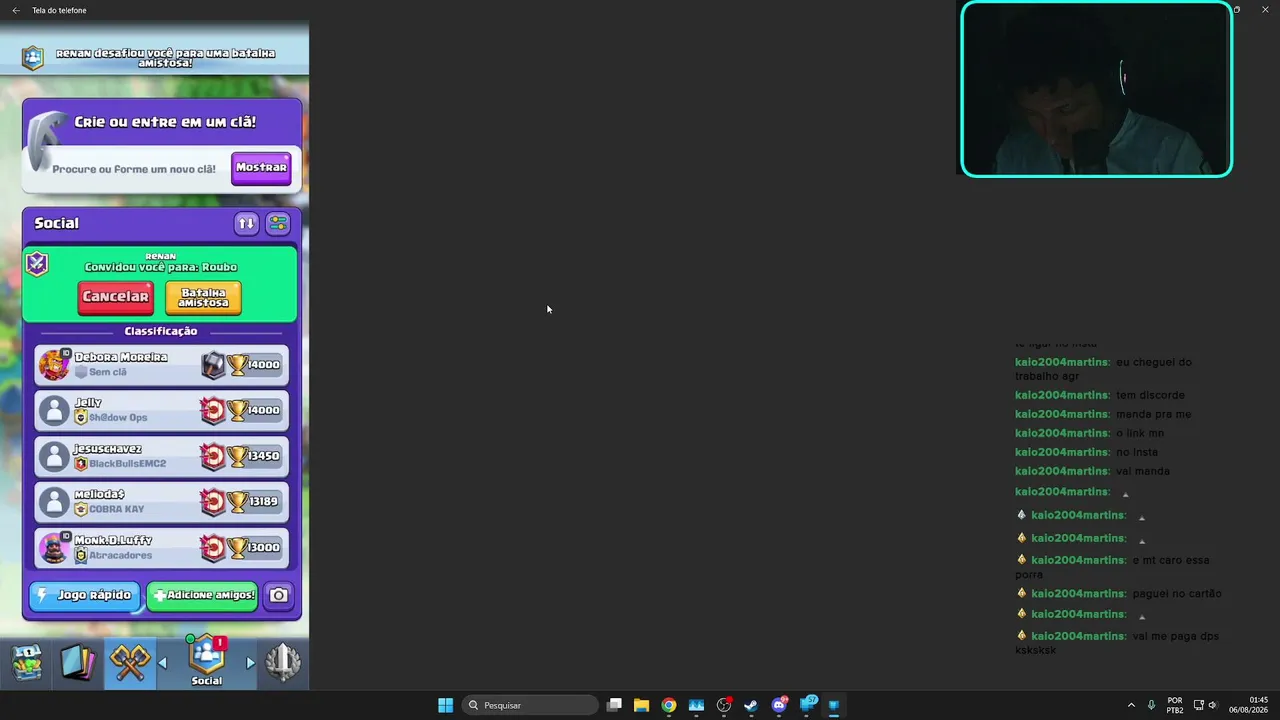Open File Explorer from taskbar
The width and height of the screenshot is (1280, 720).
(642, 705)
